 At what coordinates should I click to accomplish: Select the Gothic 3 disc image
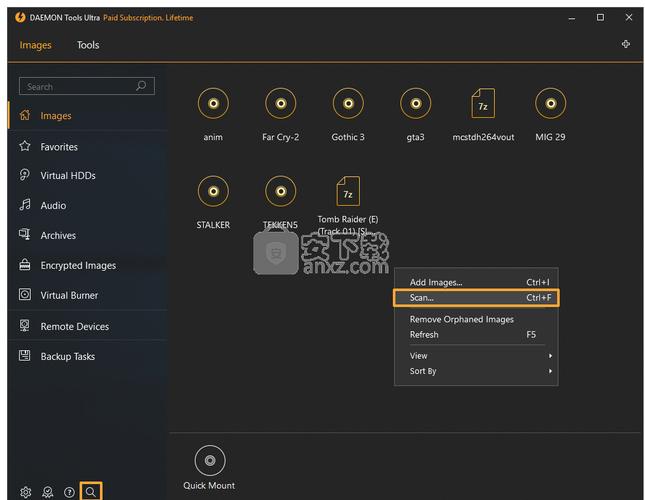click(x=348, y=104)
